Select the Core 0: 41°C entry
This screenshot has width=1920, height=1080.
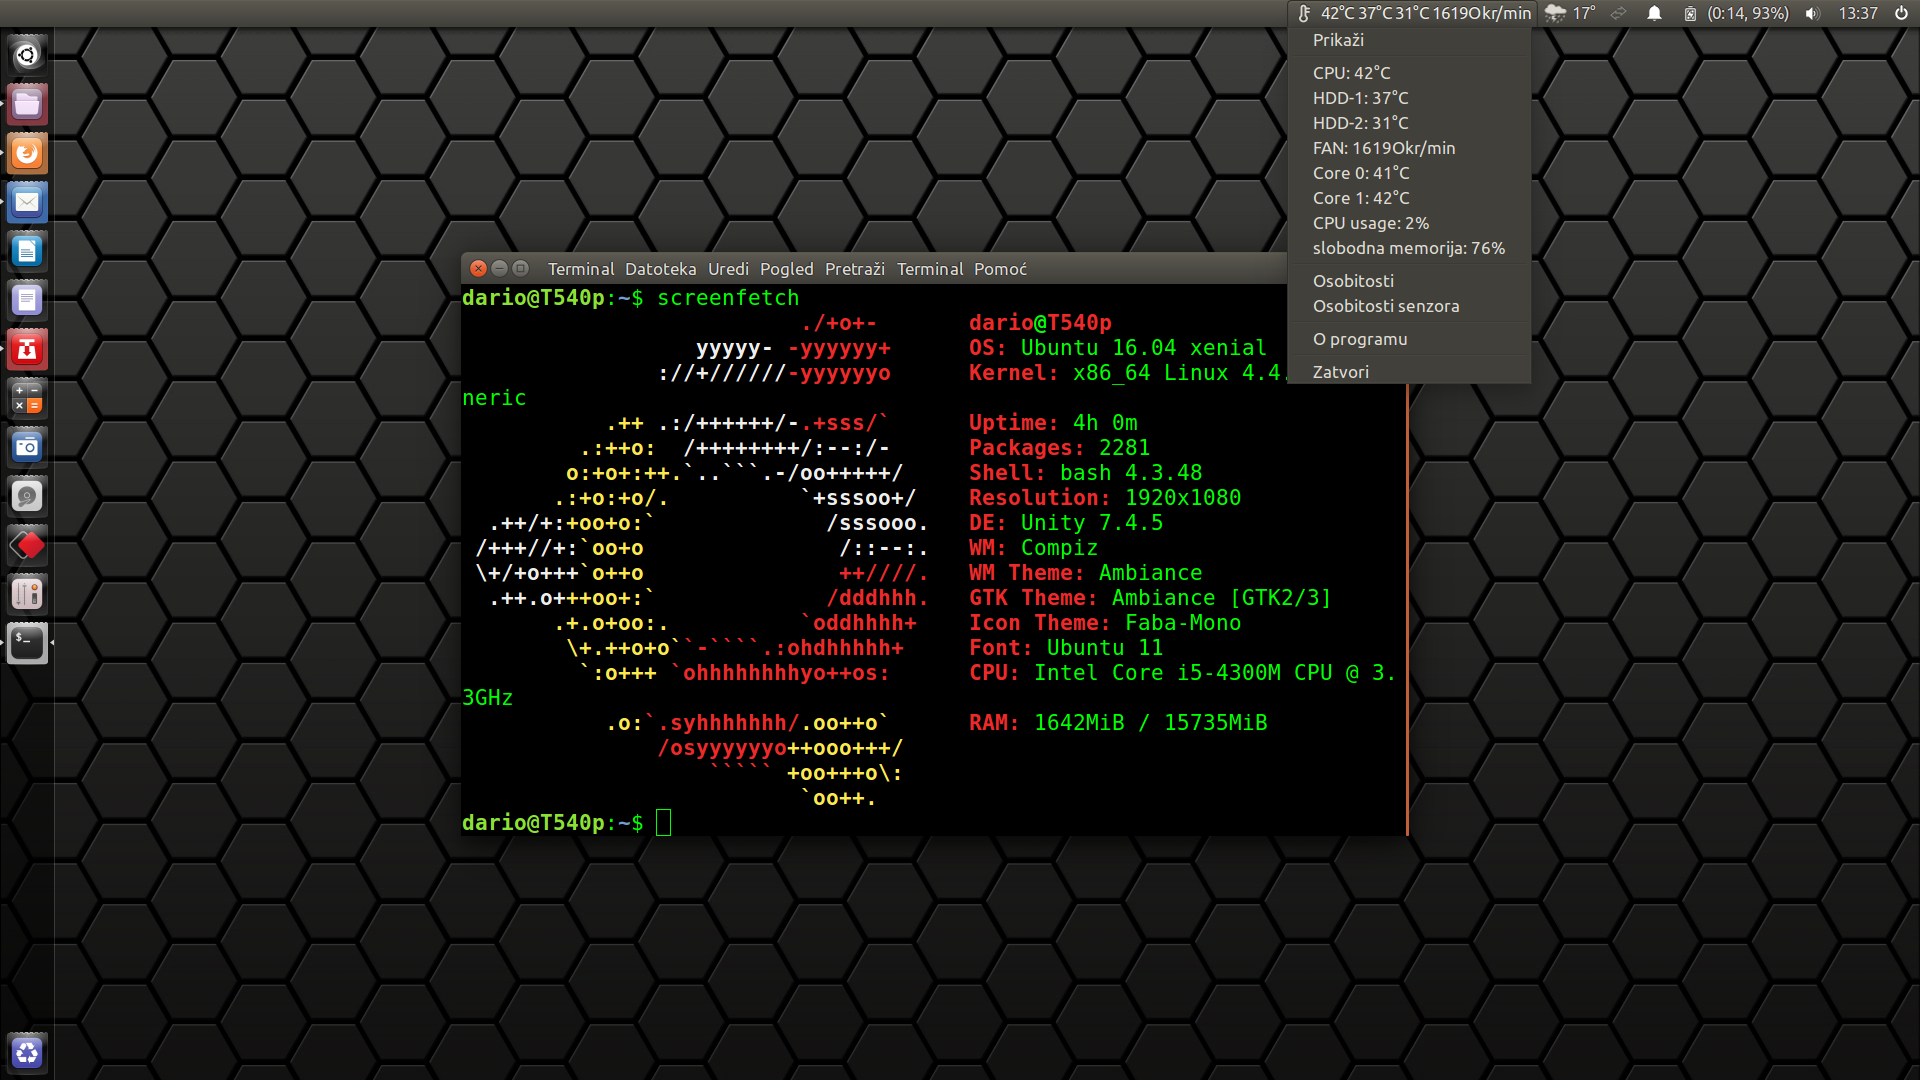pos(1410,173)
